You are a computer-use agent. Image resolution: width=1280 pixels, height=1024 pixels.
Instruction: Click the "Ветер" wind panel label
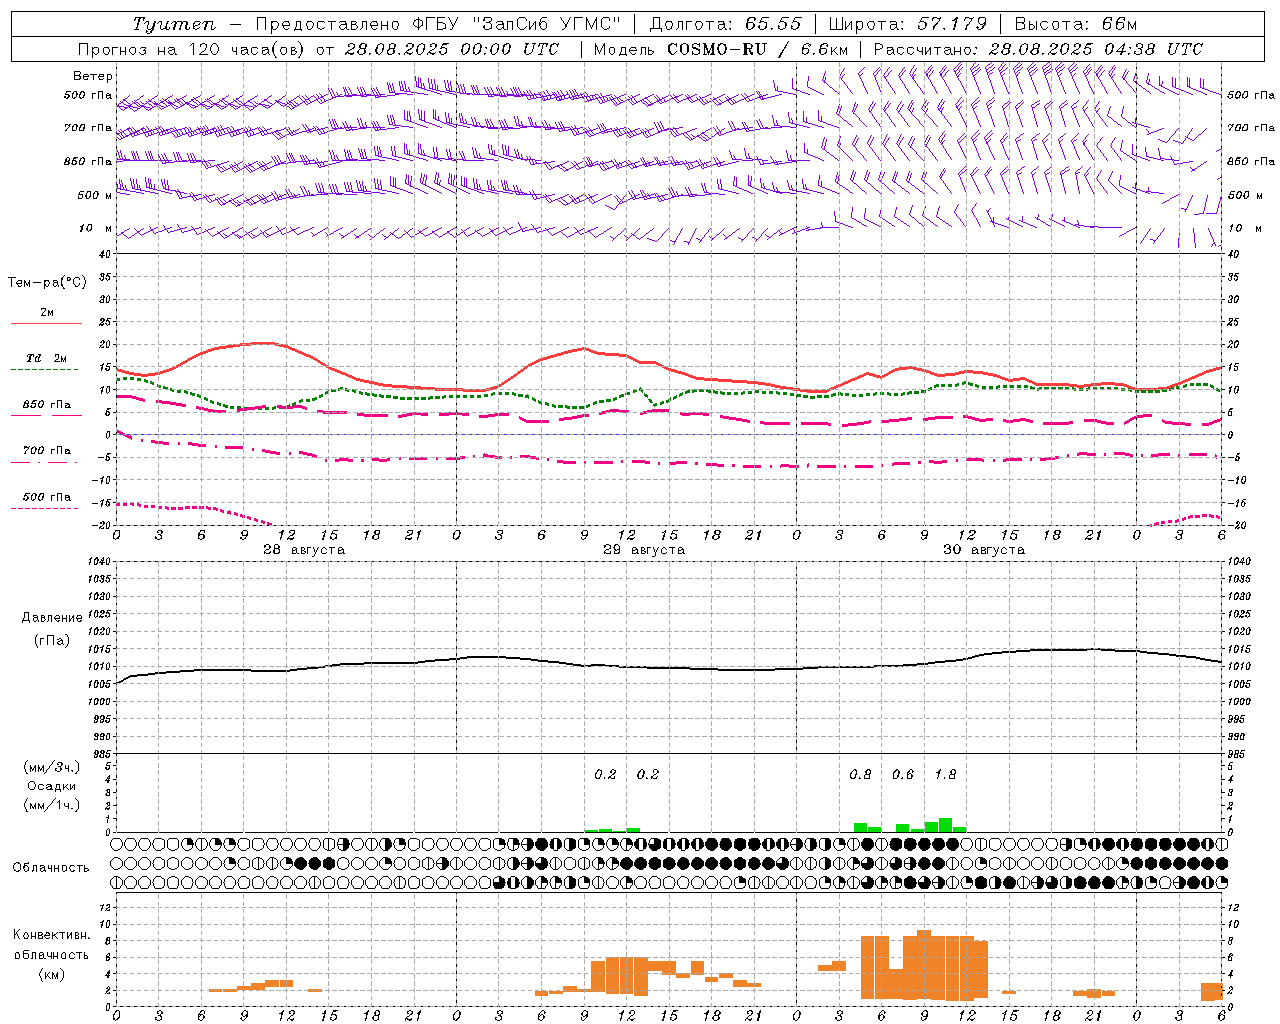(93, 76)
